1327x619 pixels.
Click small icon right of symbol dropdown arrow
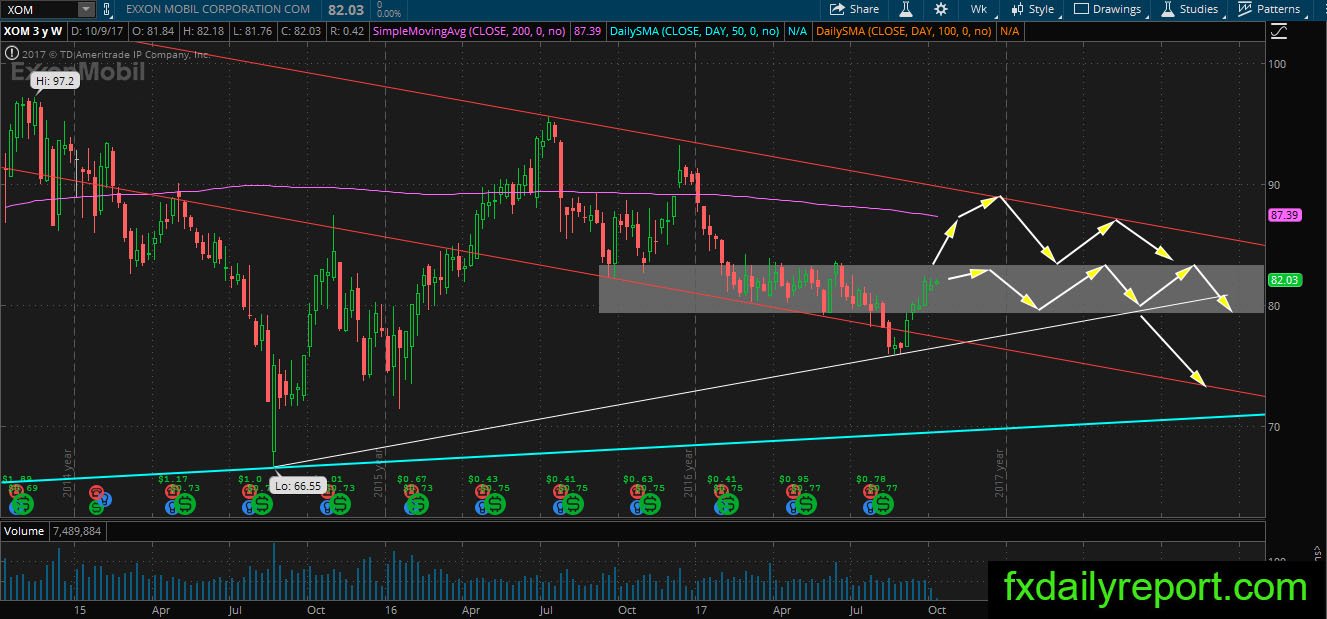(x=108, y=9)
